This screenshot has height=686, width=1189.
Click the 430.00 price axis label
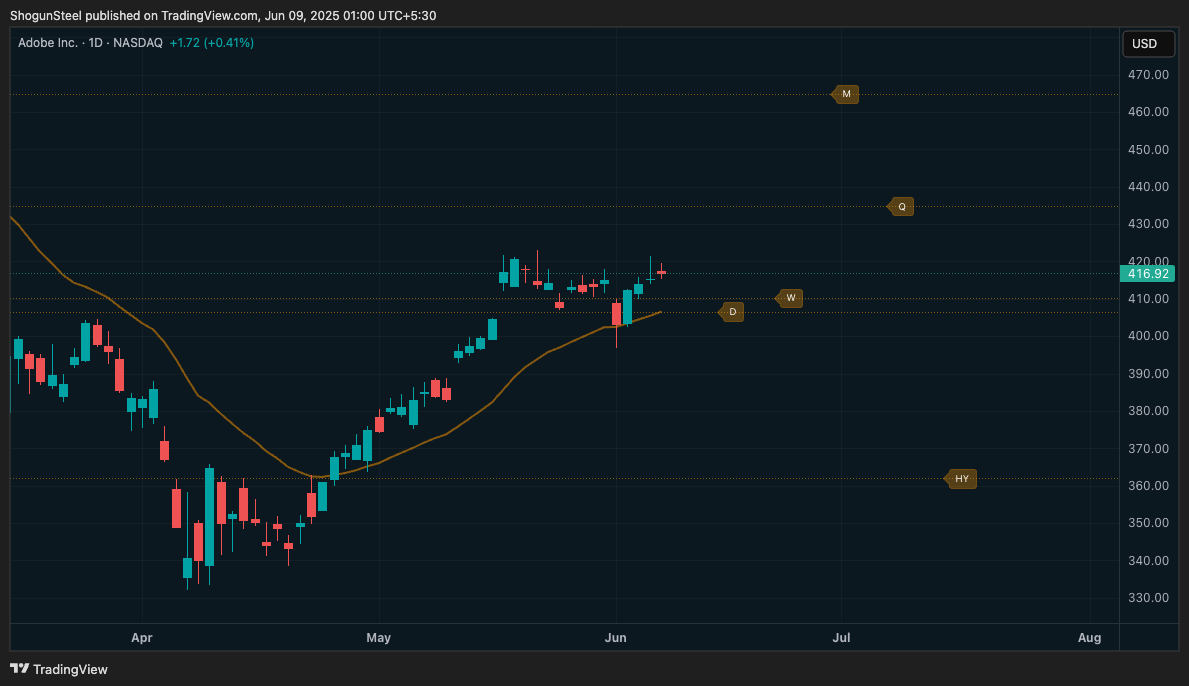pos(1148,224)
